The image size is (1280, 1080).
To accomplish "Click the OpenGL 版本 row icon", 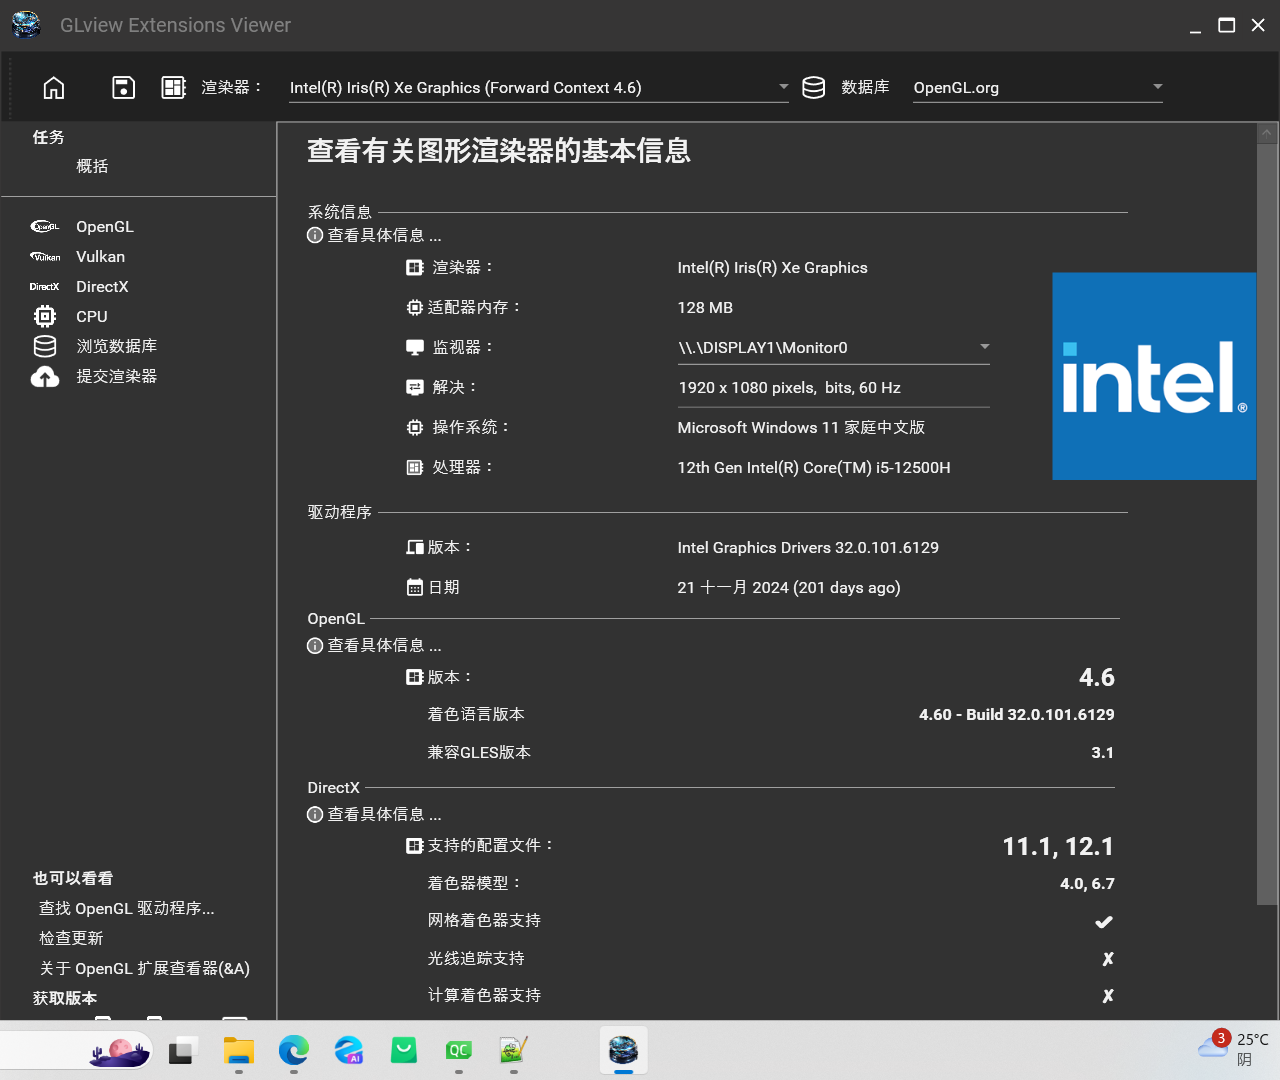I will 415,678.
